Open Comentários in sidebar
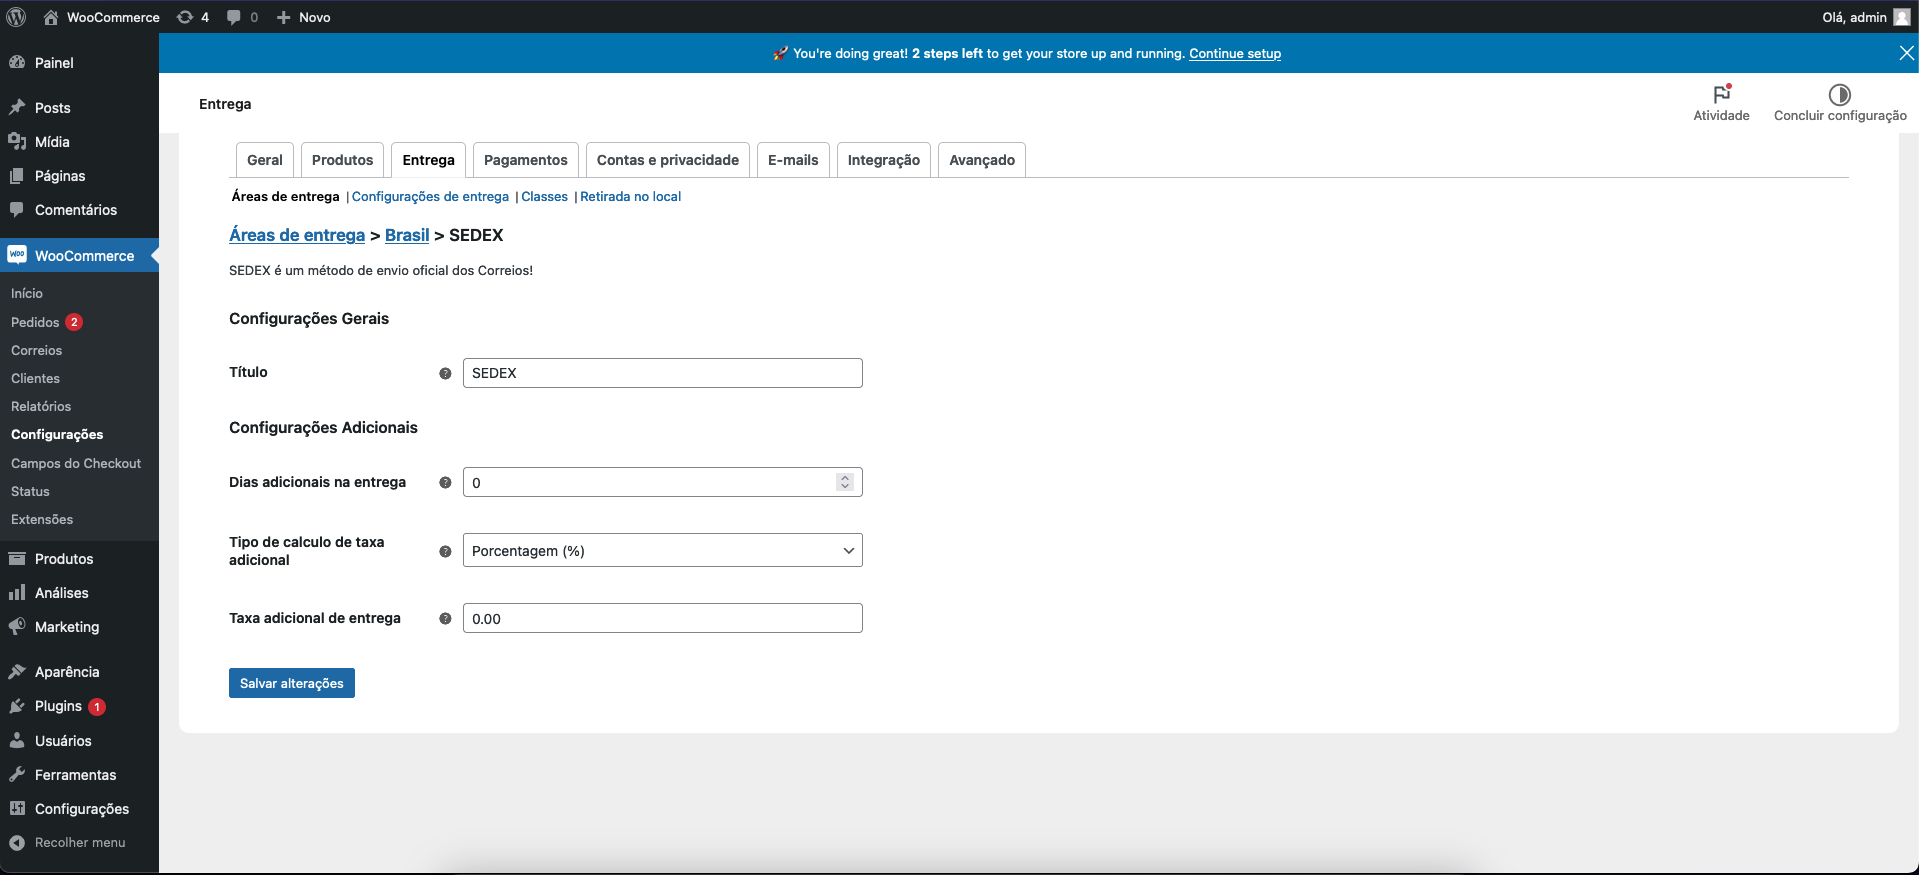 click(79, 209)
